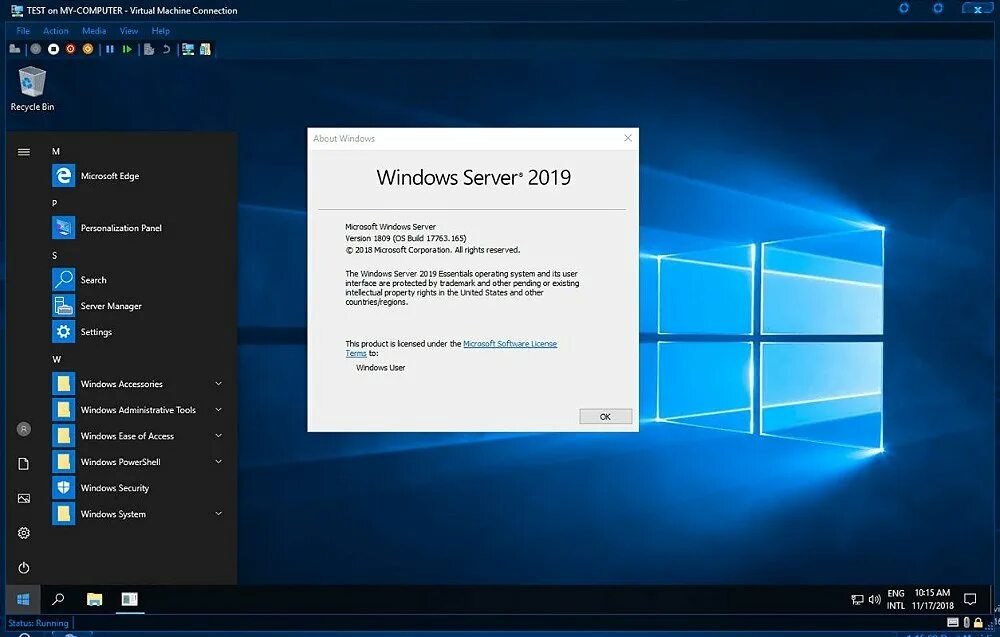Open Windows Security from Start menu
1000x637 pixels.
115,487
